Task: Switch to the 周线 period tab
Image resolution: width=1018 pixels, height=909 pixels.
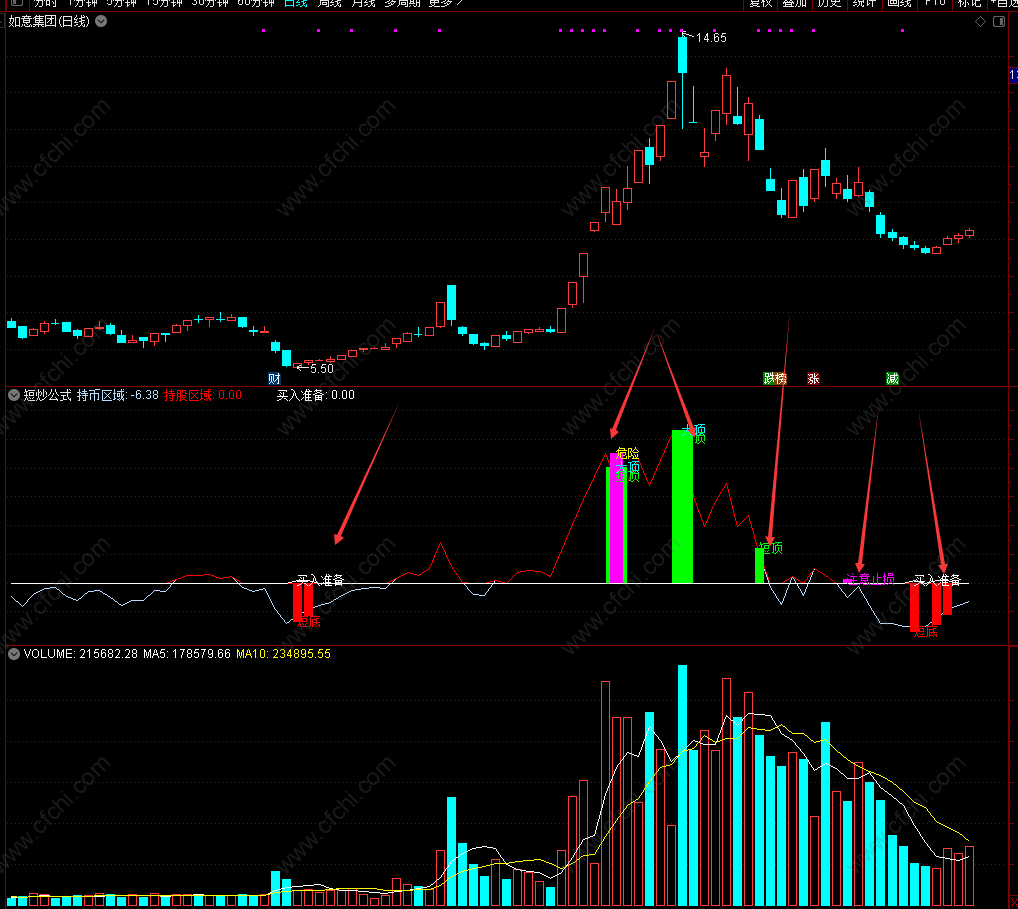Action: click(329, 3)
